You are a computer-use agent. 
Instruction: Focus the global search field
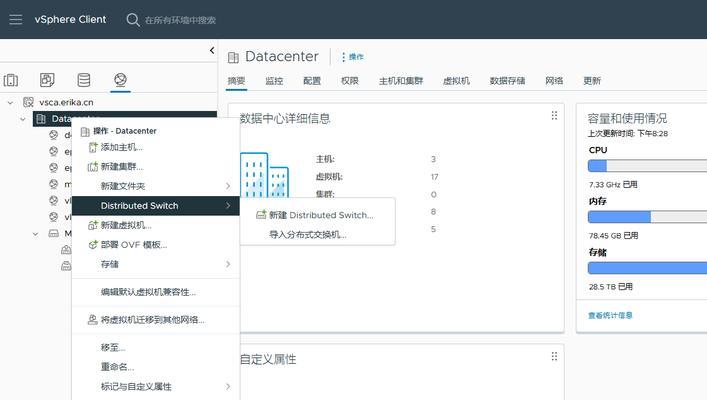[x=180, y=20]
